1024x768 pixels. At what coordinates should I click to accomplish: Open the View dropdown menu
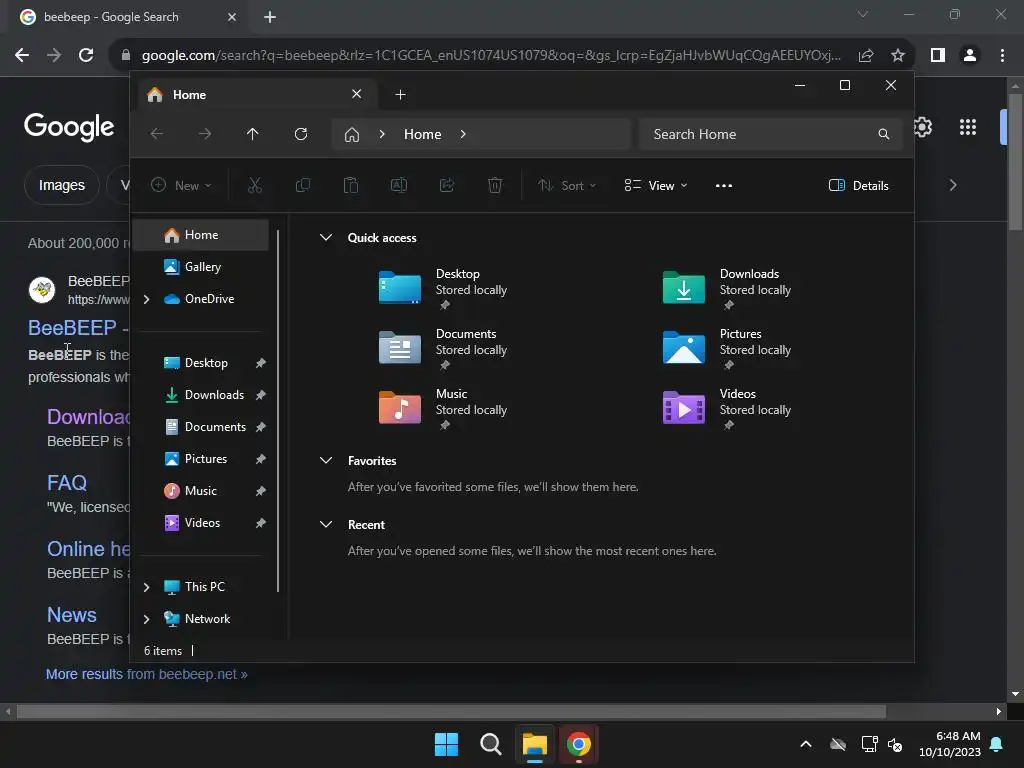tap(656, 185)
